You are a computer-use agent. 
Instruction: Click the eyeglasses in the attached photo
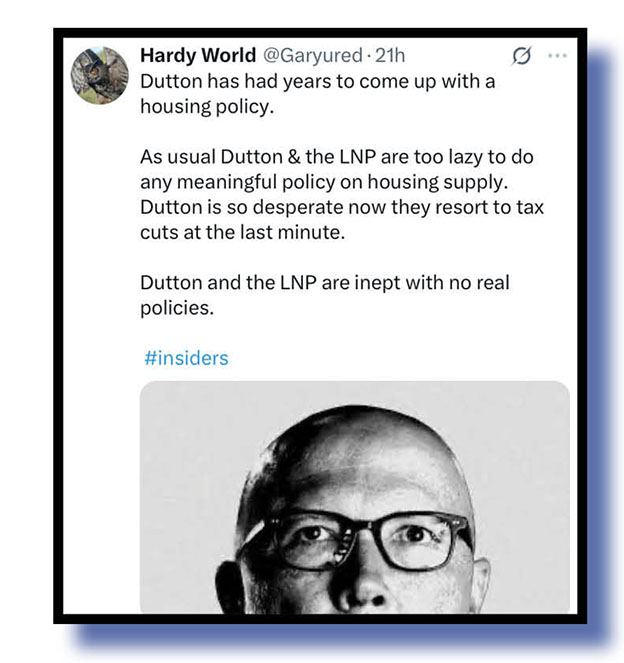pos(357,540)
